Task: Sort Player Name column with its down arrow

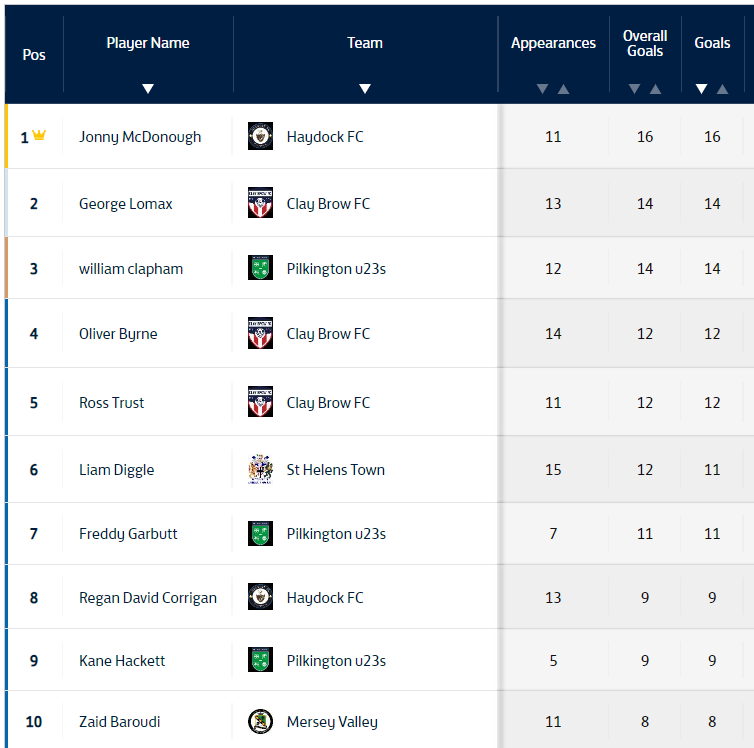Action: [148, 89]
